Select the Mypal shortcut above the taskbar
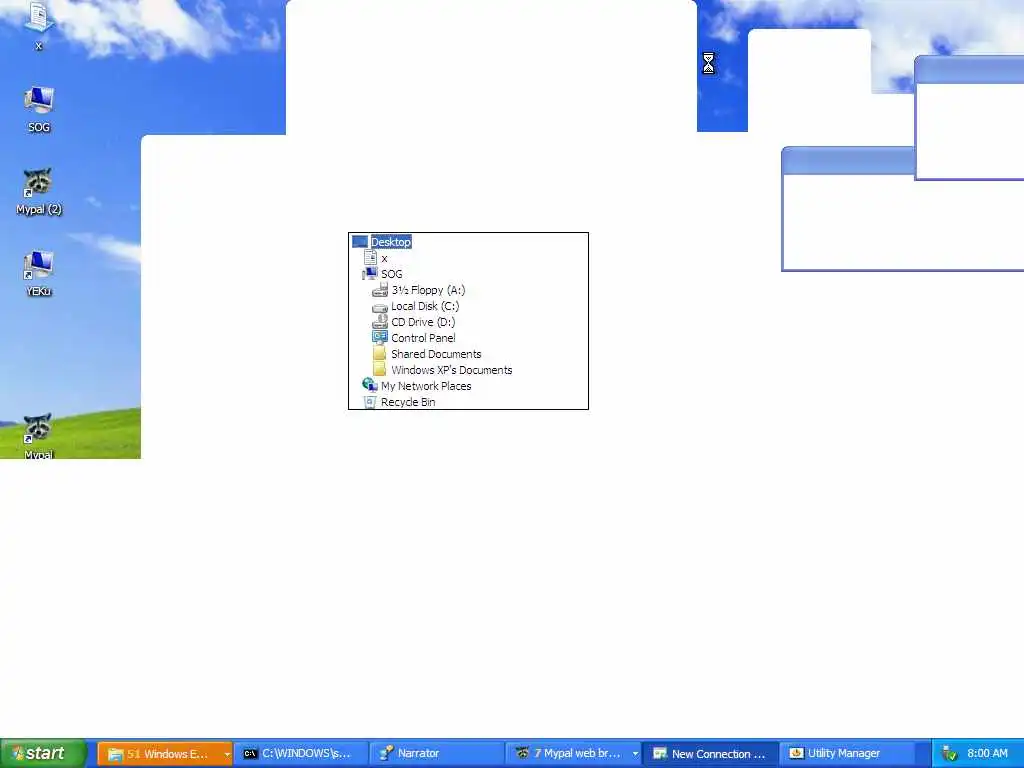Viewport: 1024px width, 768px height. point(39,436)
